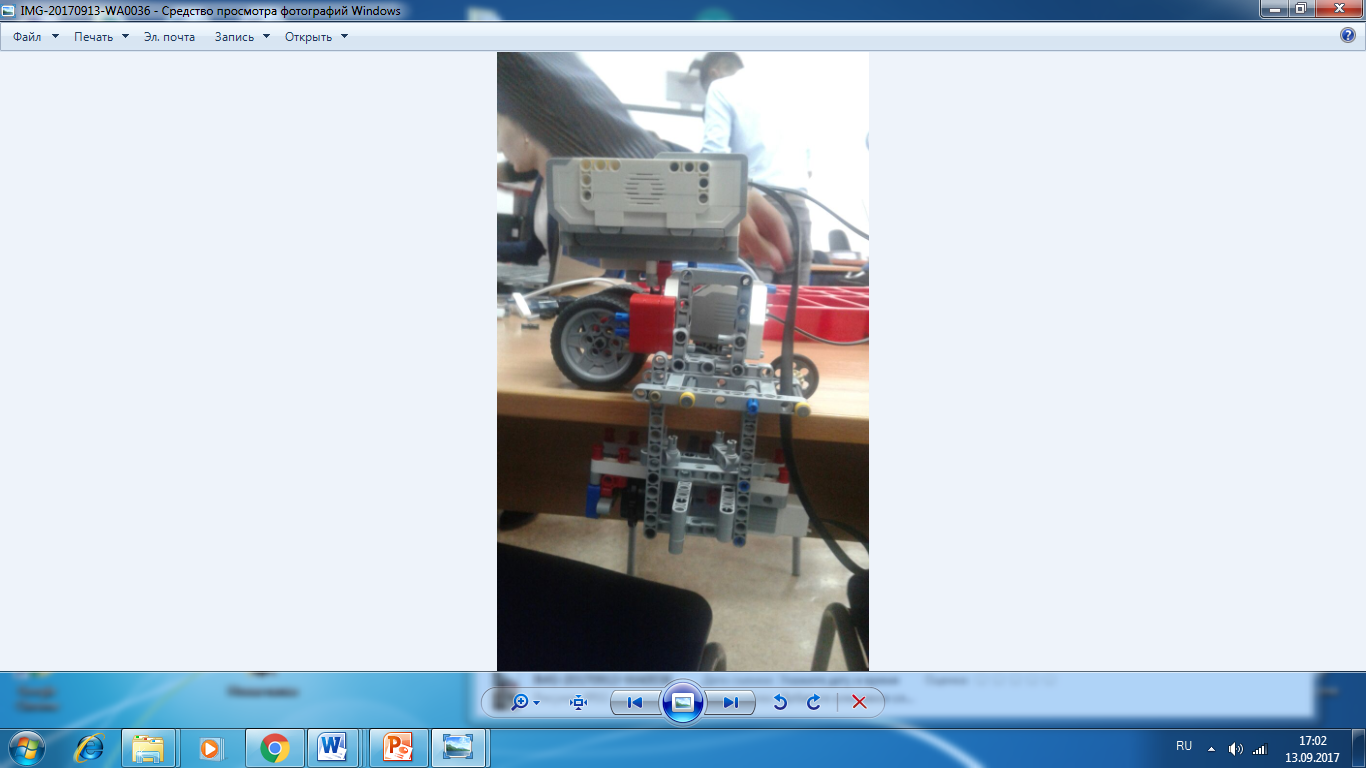Delete the photo with red X

[859, 702]
